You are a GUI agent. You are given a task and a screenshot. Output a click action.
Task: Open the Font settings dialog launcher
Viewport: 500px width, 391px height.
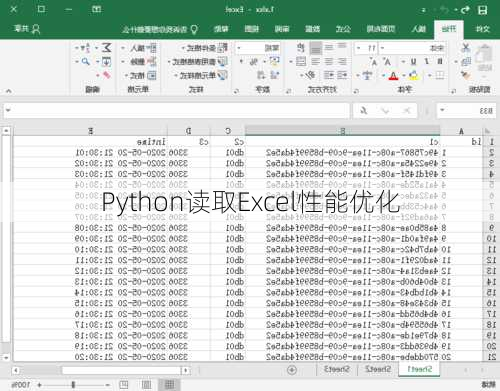(356, 91)
